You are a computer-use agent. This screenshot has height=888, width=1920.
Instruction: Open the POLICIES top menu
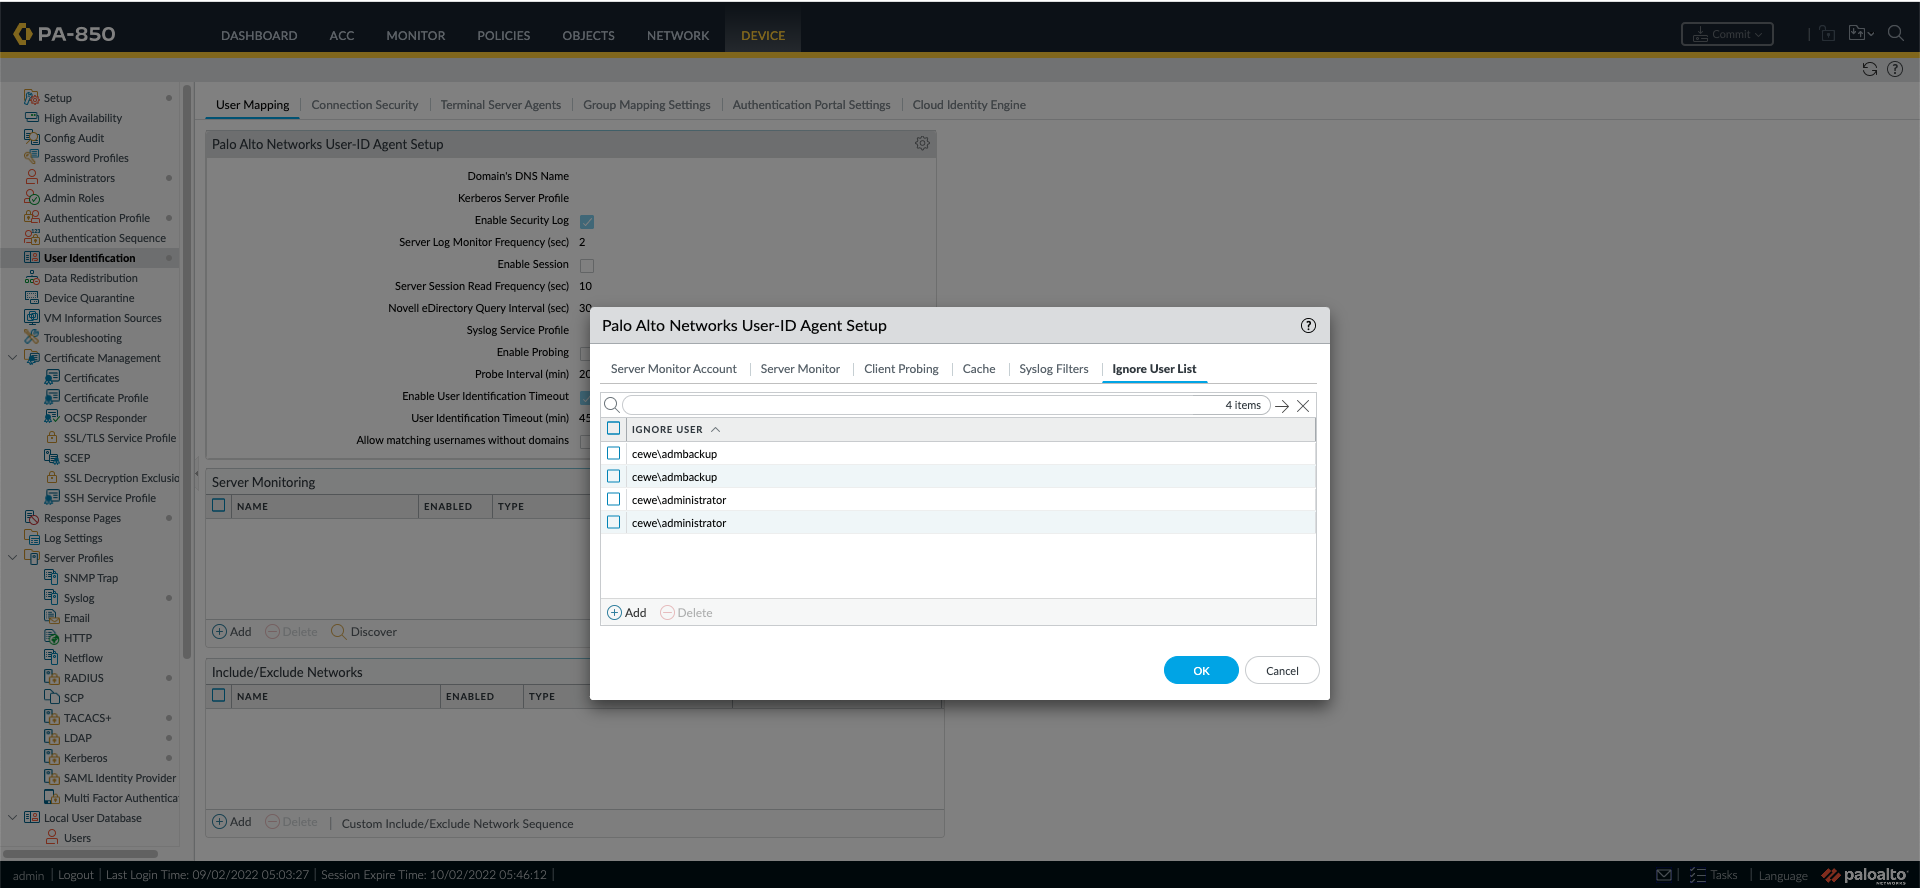503,35
